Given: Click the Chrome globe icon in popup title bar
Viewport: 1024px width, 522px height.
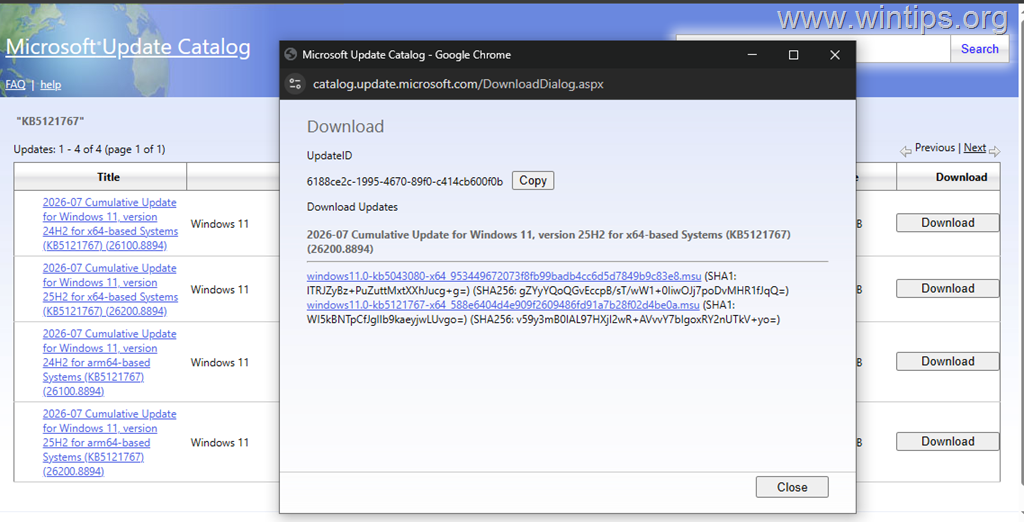Looking at the screenshot, I should click(291, 55).
